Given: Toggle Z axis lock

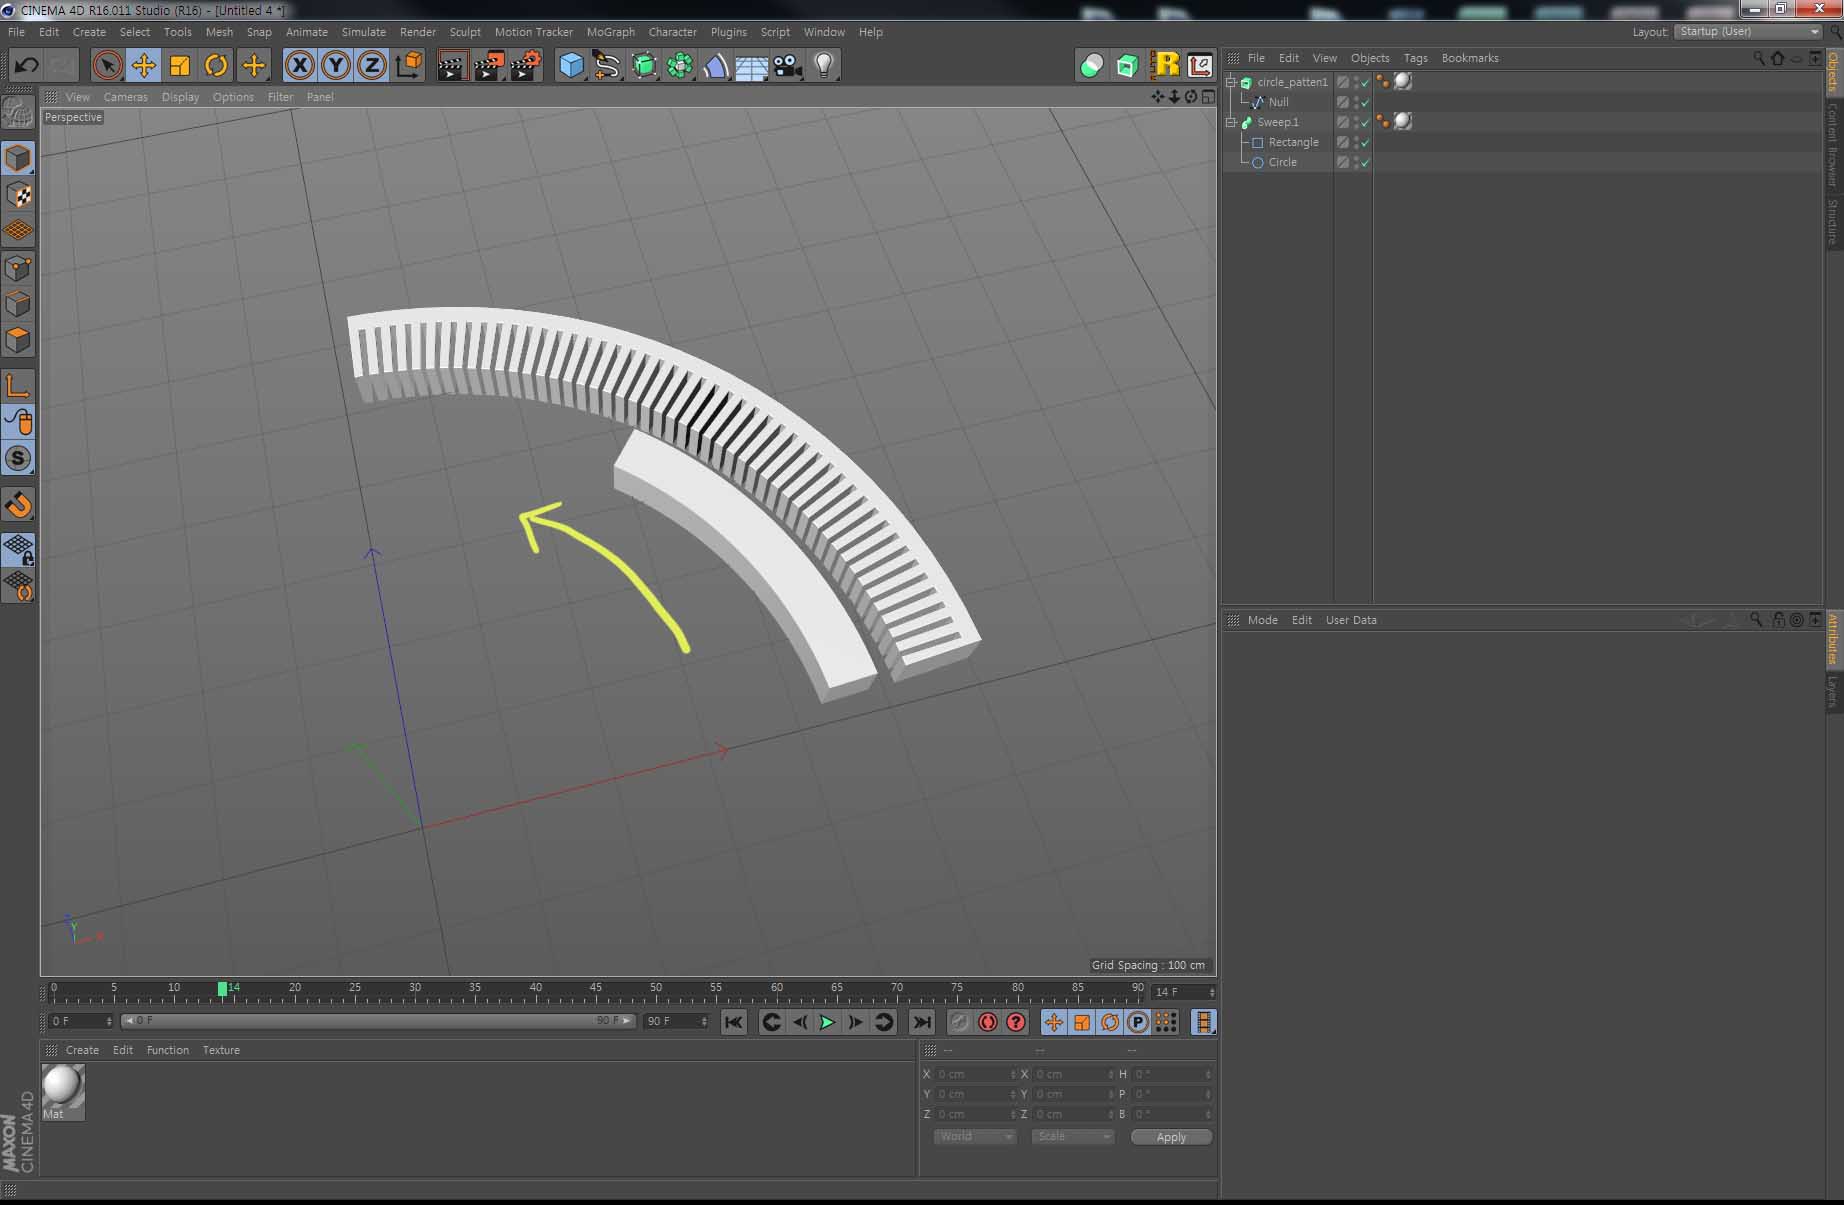Looking at the screenshot, I should pos(372,66).
